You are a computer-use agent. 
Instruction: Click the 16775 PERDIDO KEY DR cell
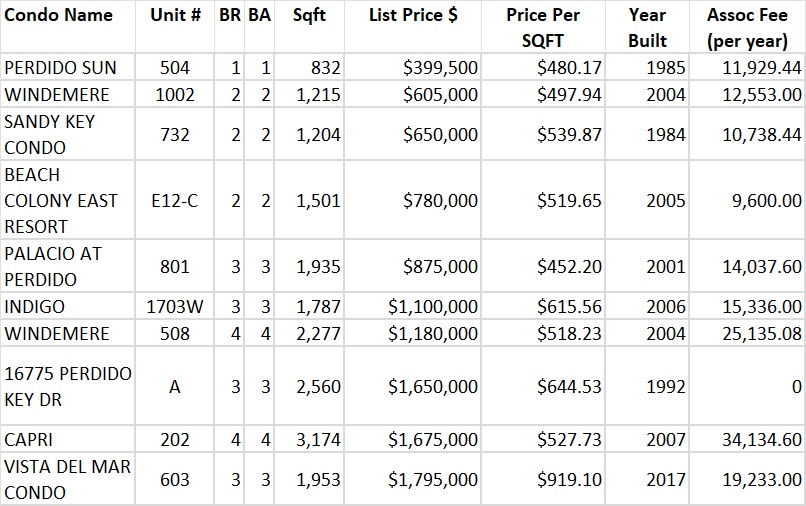click(x=68, y=386)
